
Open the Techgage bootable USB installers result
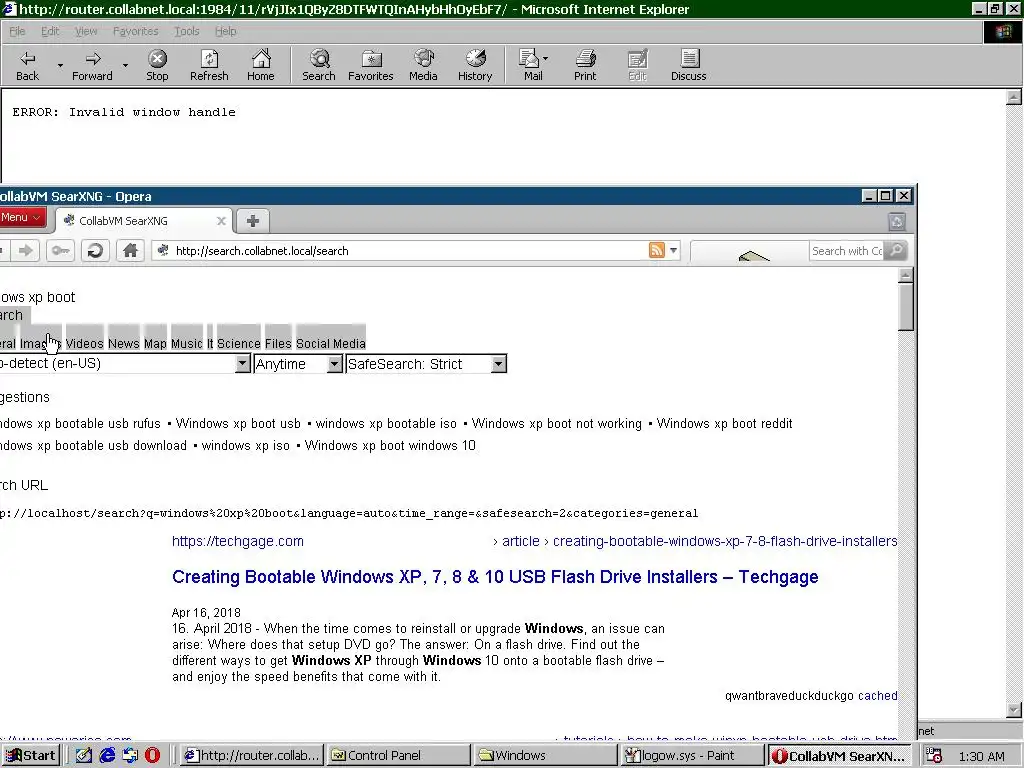pos(495,577)
